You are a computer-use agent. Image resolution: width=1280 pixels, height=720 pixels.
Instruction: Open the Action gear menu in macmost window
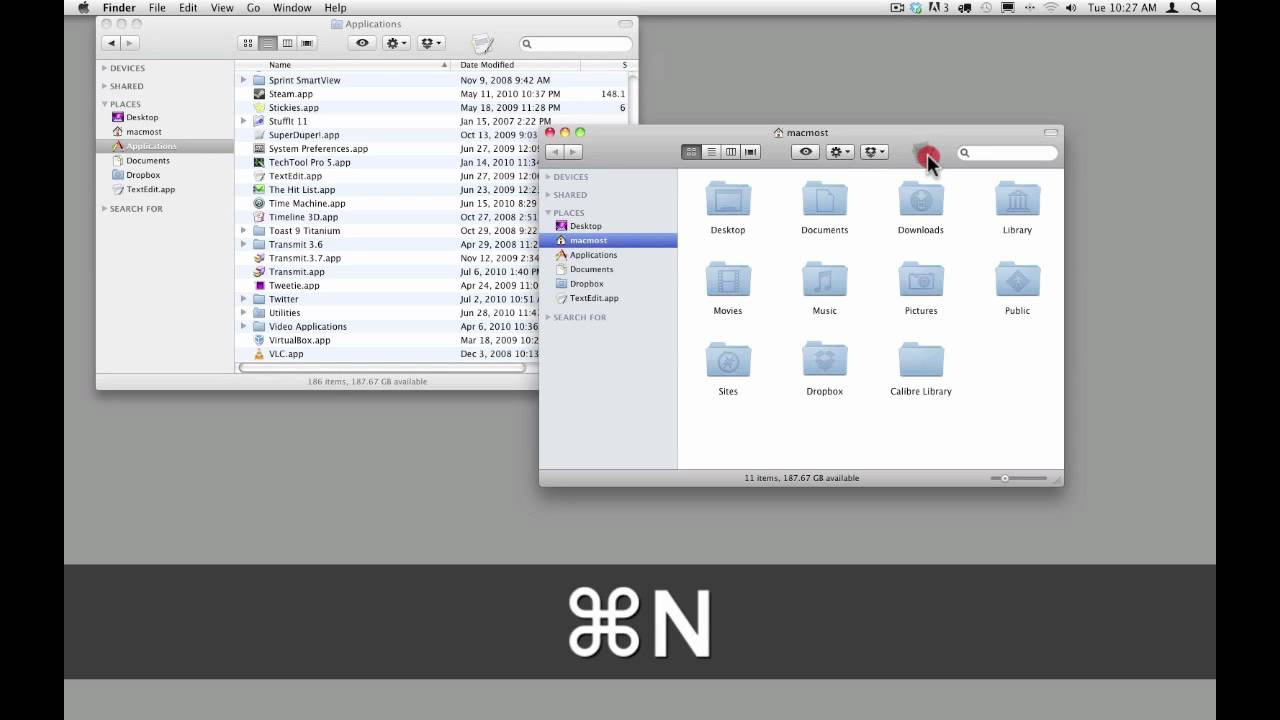click(840, 152)
